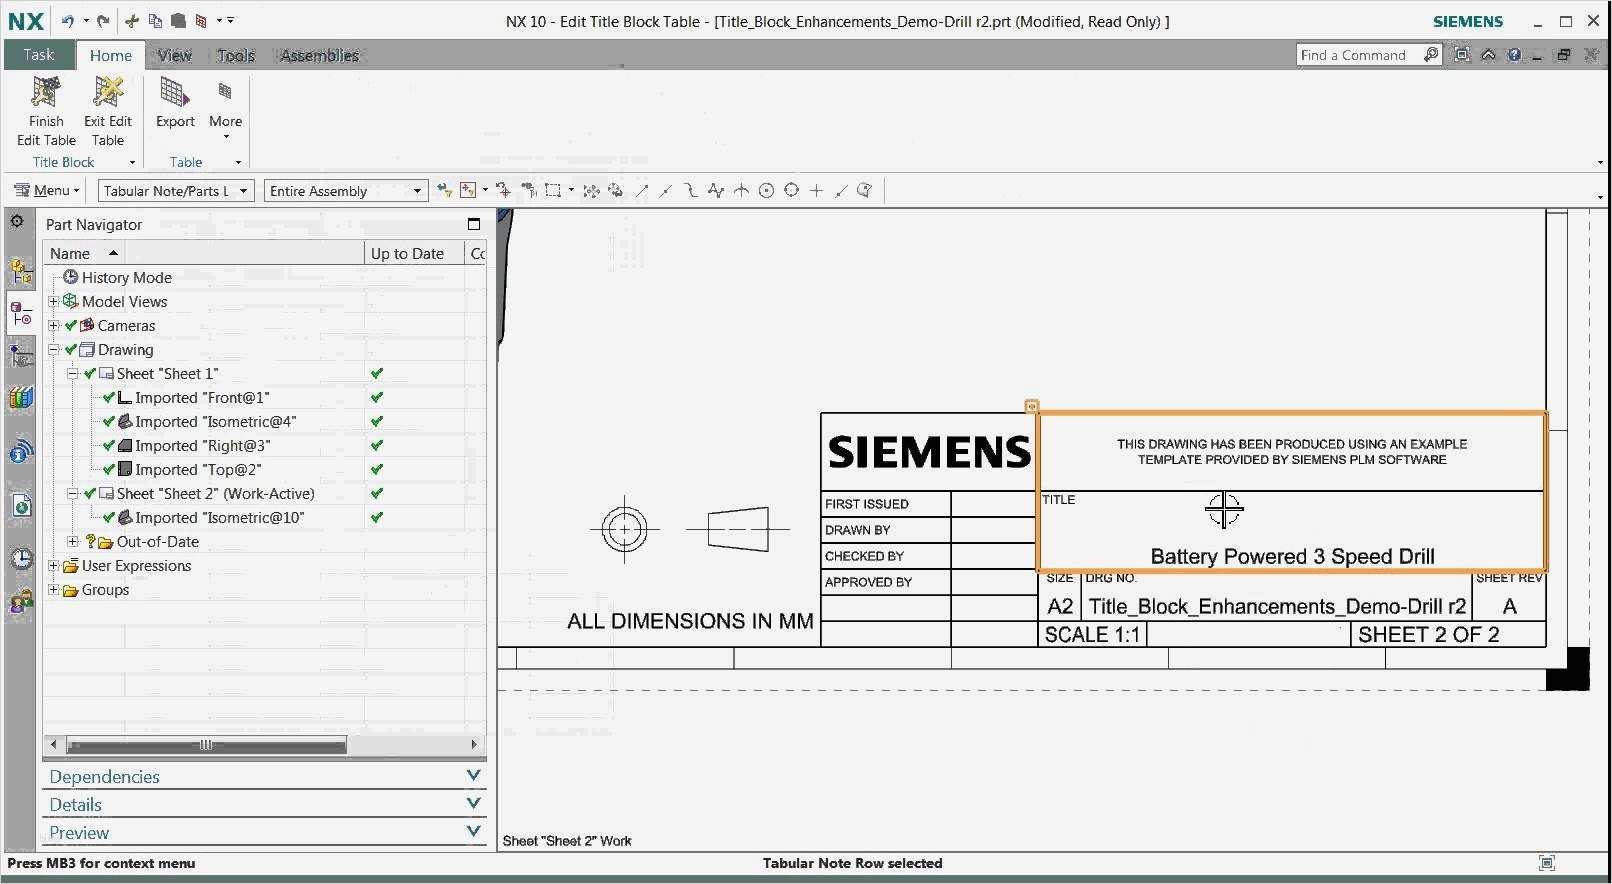The width and height of the screenshot is (1612, 884).
Task: Open the Assemblies ribbon tab
Action: tap(319, 56)
